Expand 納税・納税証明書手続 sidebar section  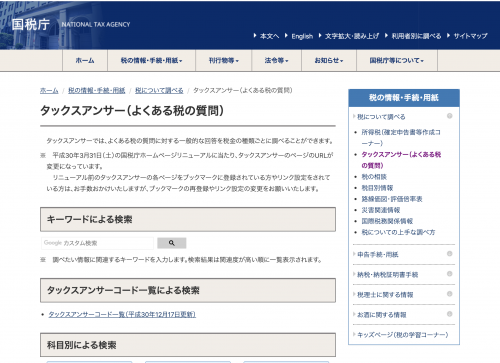coord(387,275)
